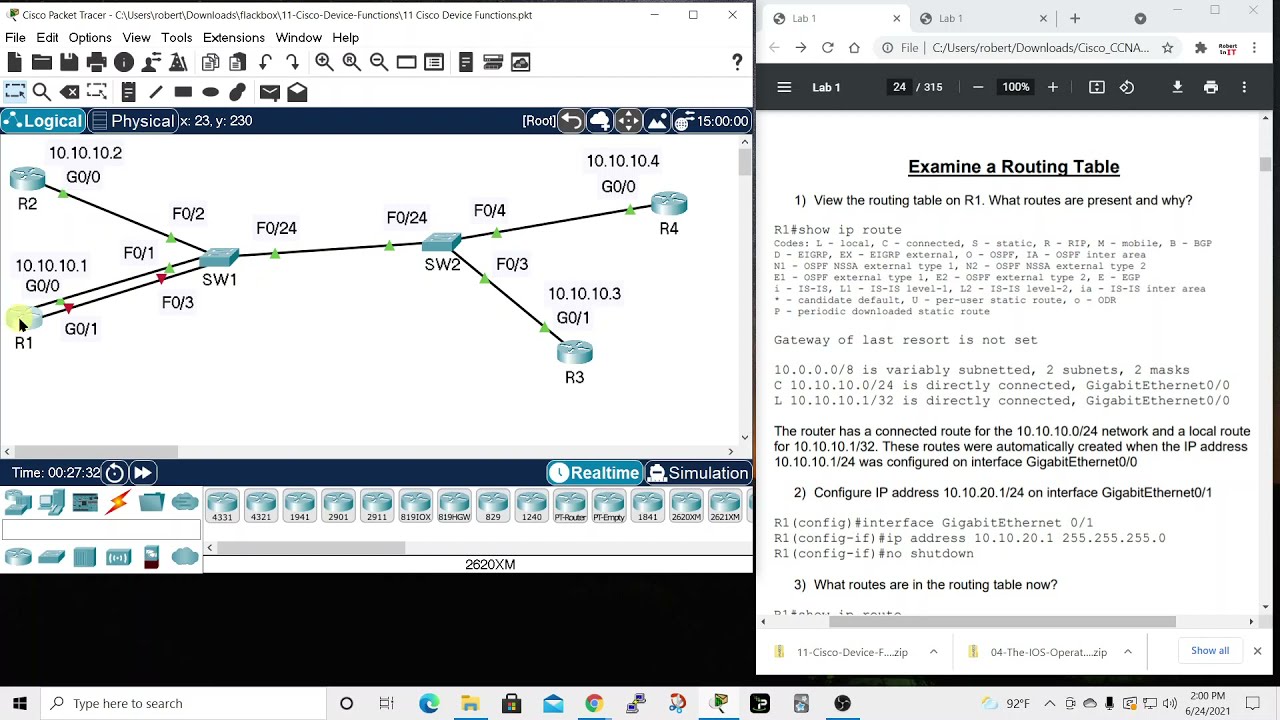Open the Extensions menu
1280x720 pixels.
pos(233,38)
